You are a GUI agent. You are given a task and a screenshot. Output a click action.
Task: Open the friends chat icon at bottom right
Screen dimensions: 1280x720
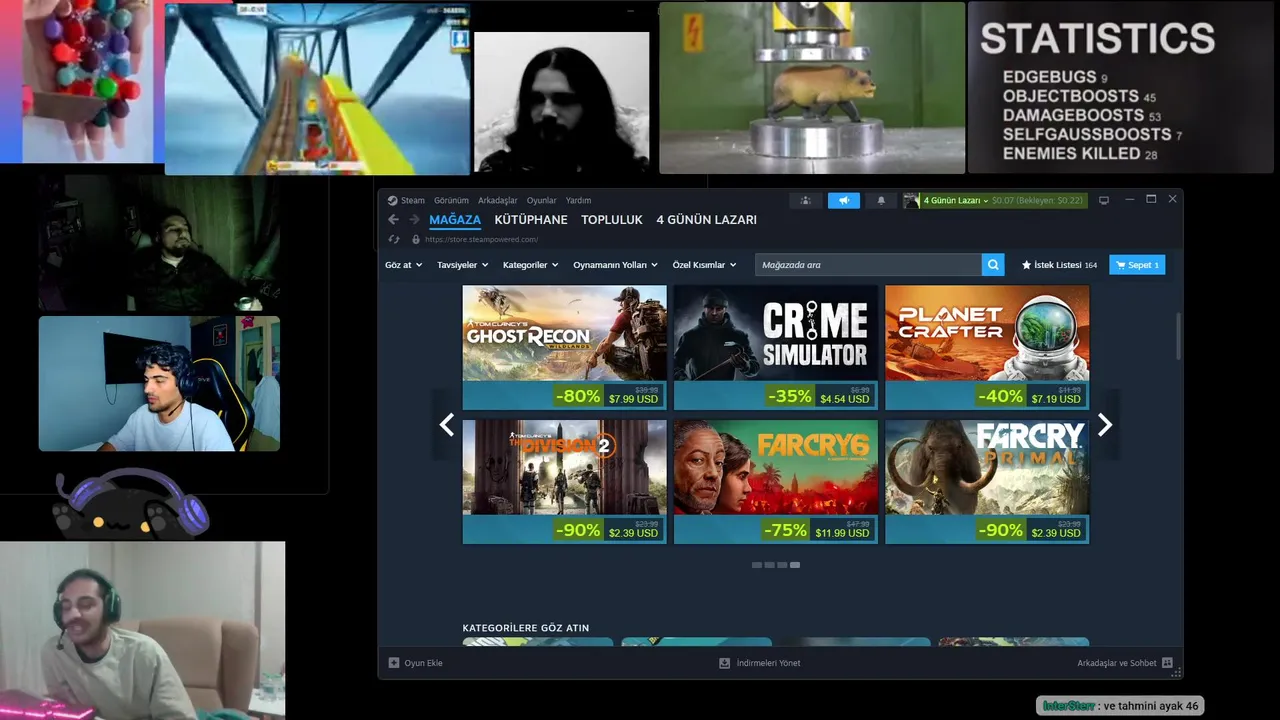pos(1168,663)
